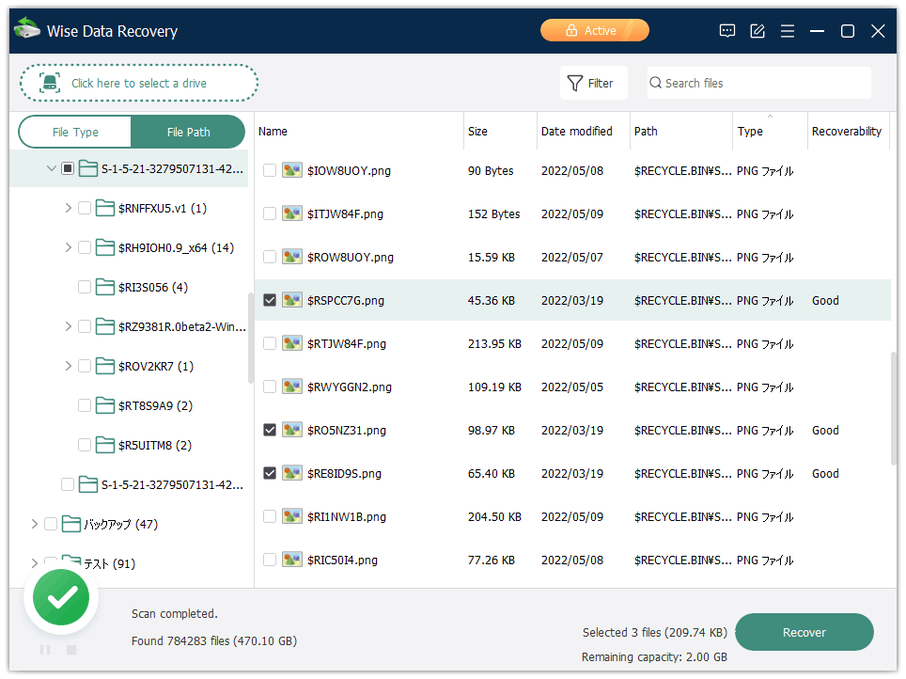Expand the $RNFFXU5.v1 folder
Image resolution: width=906 pixels, height=679 pixels.
point(68,208)
